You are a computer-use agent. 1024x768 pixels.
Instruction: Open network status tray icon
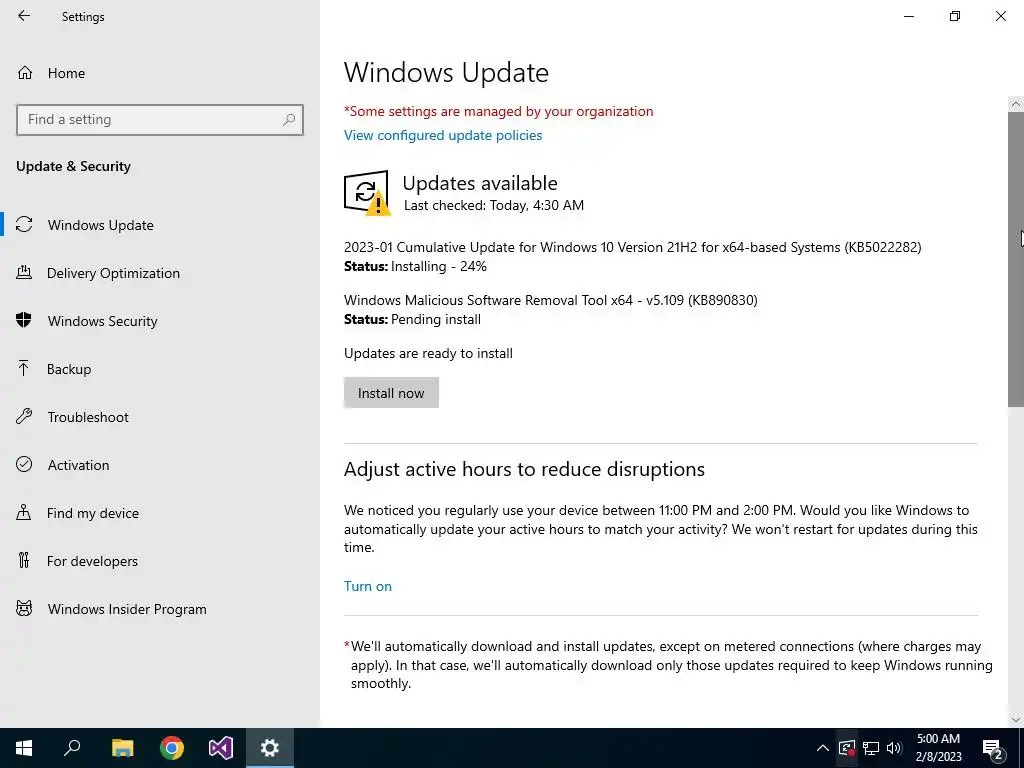(x=871, y=748)
